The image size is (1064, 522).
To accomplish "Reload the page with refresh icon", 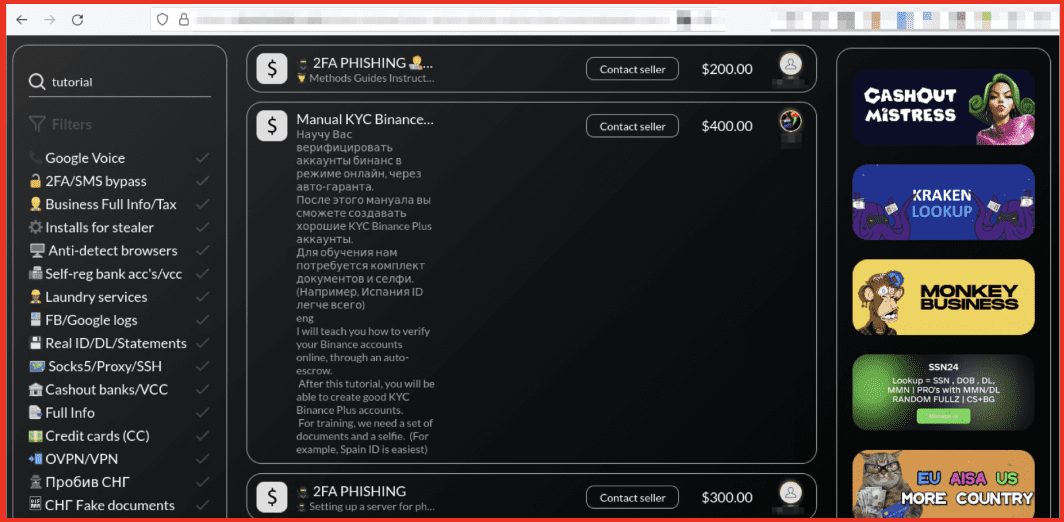I will [78, 20].
